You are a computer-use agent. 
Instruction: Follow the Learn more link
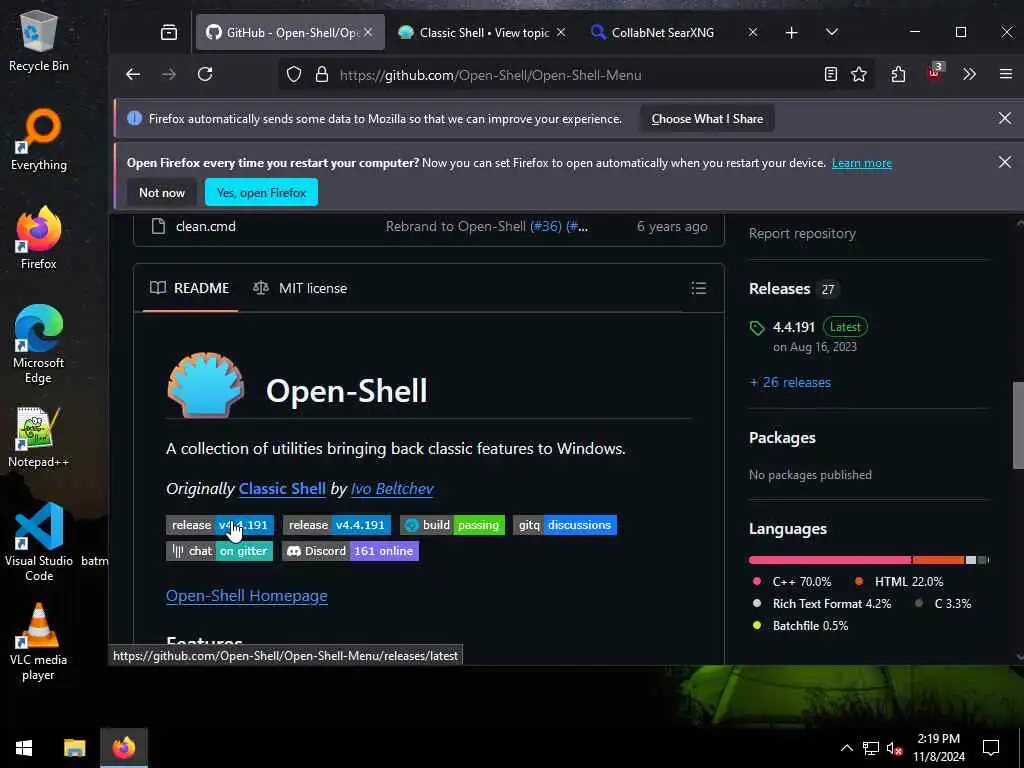(861, 163)
